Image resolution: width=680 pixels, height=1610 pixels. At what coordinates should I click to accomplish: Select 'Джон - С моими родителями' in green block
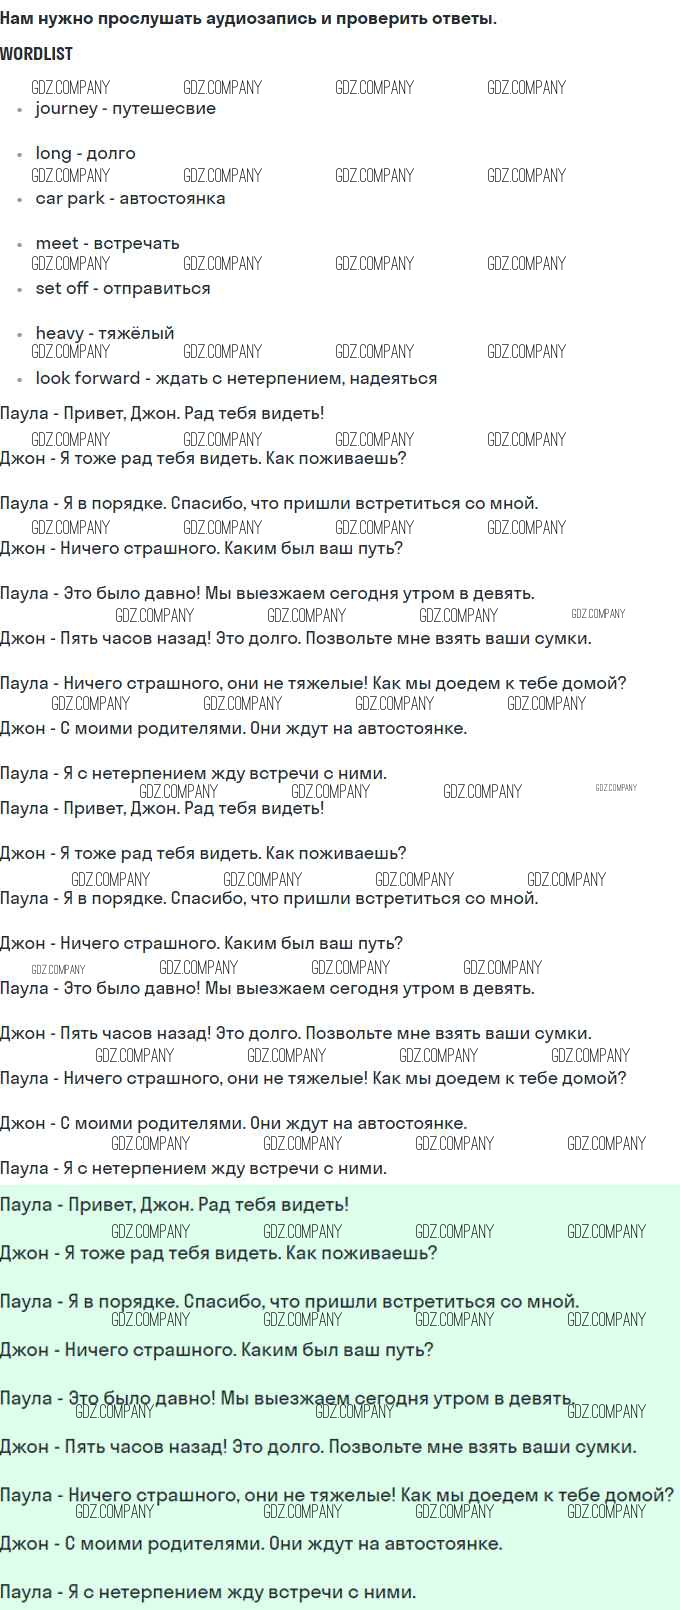coord(251,1543)
